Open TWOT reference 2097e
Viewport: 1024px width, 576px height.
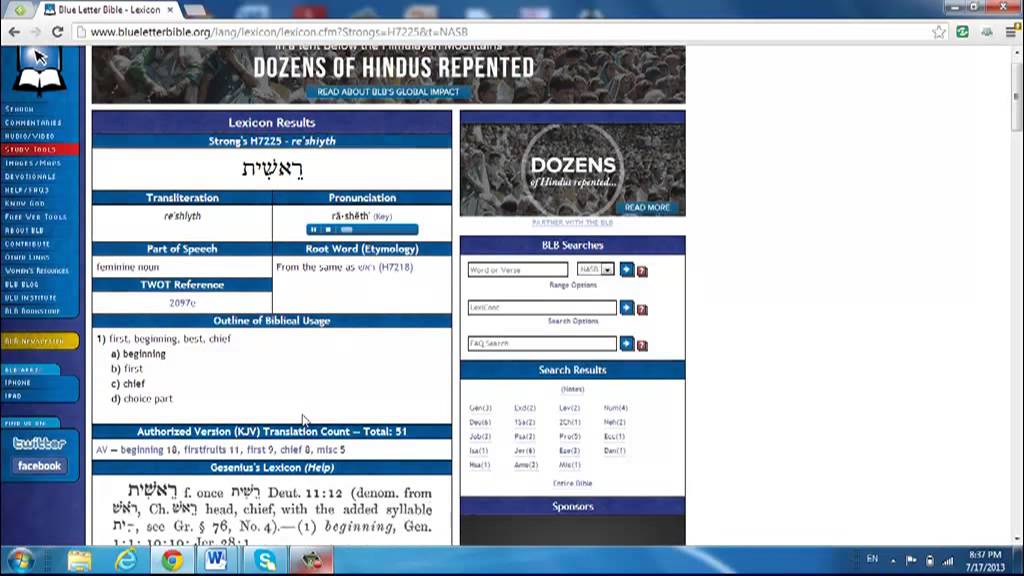(x=182, y=303)
